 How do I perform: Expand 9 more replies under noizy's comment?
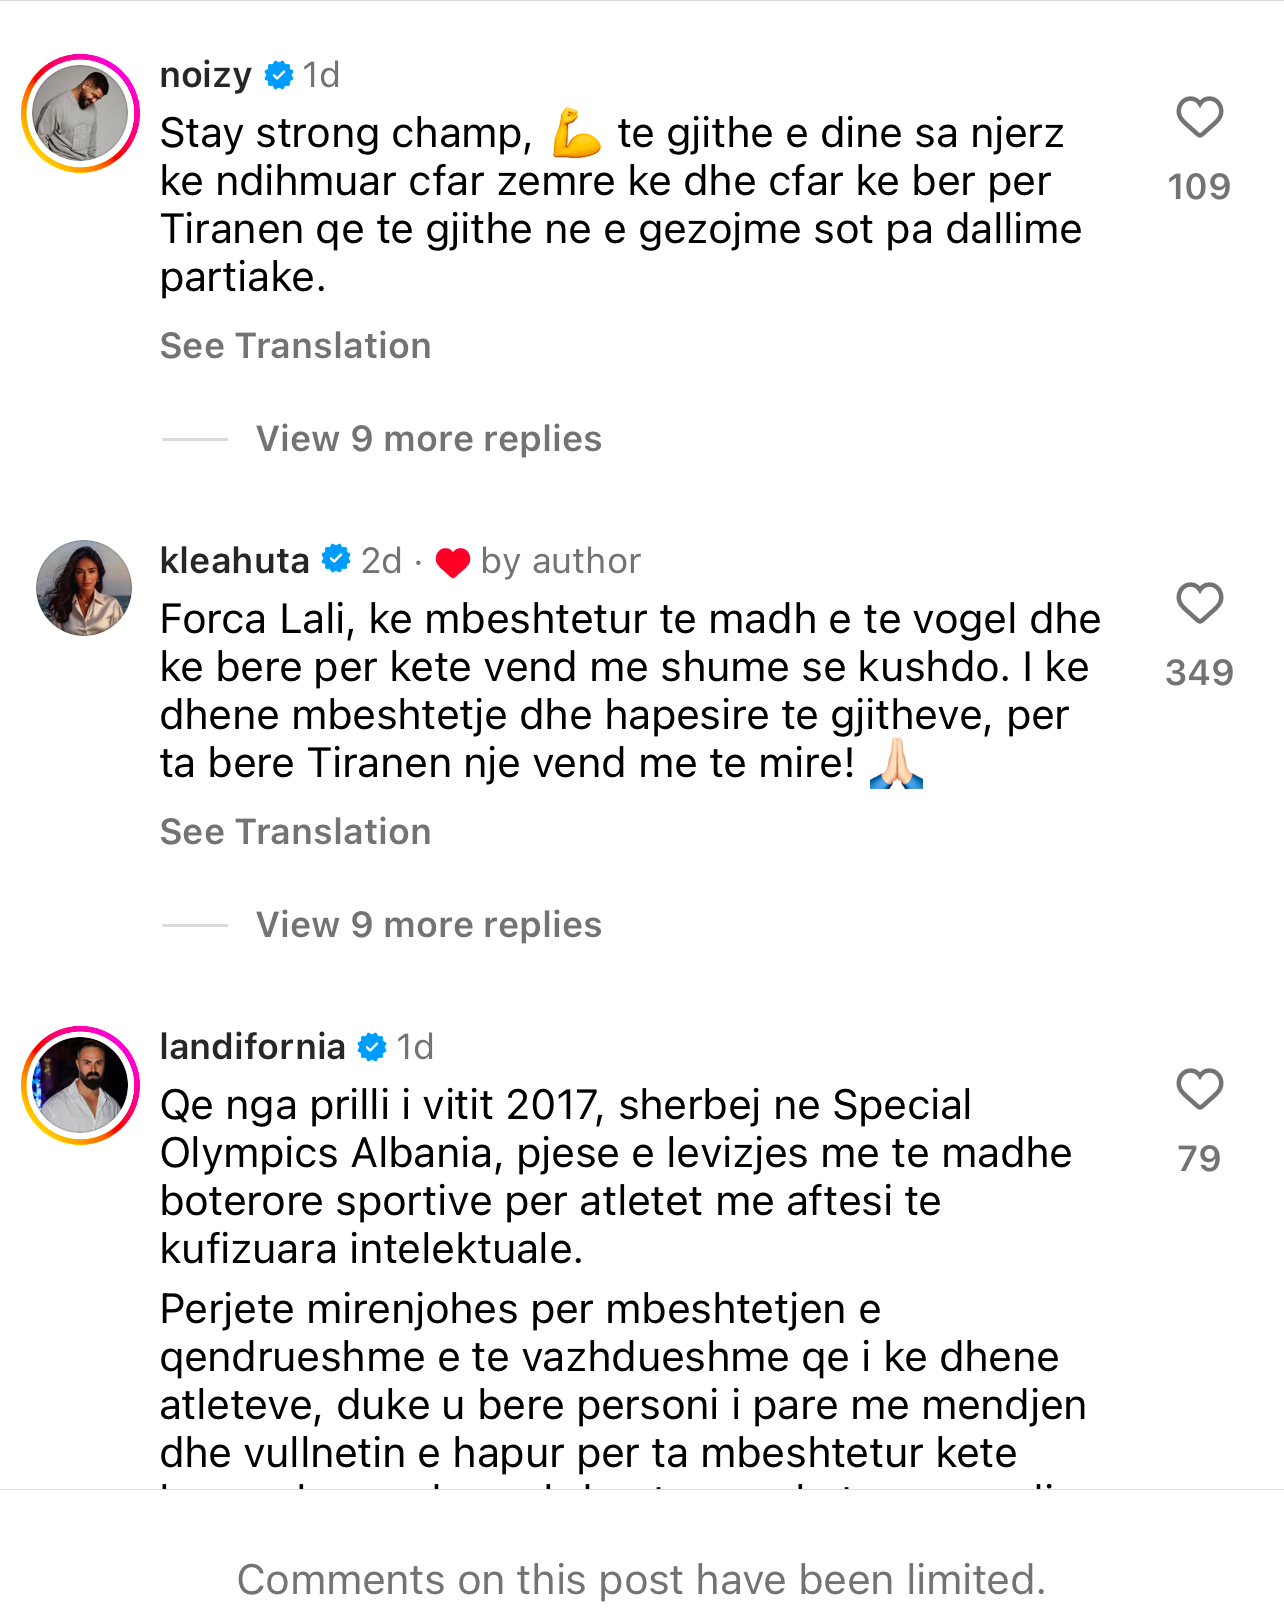[x=428, y=439]
